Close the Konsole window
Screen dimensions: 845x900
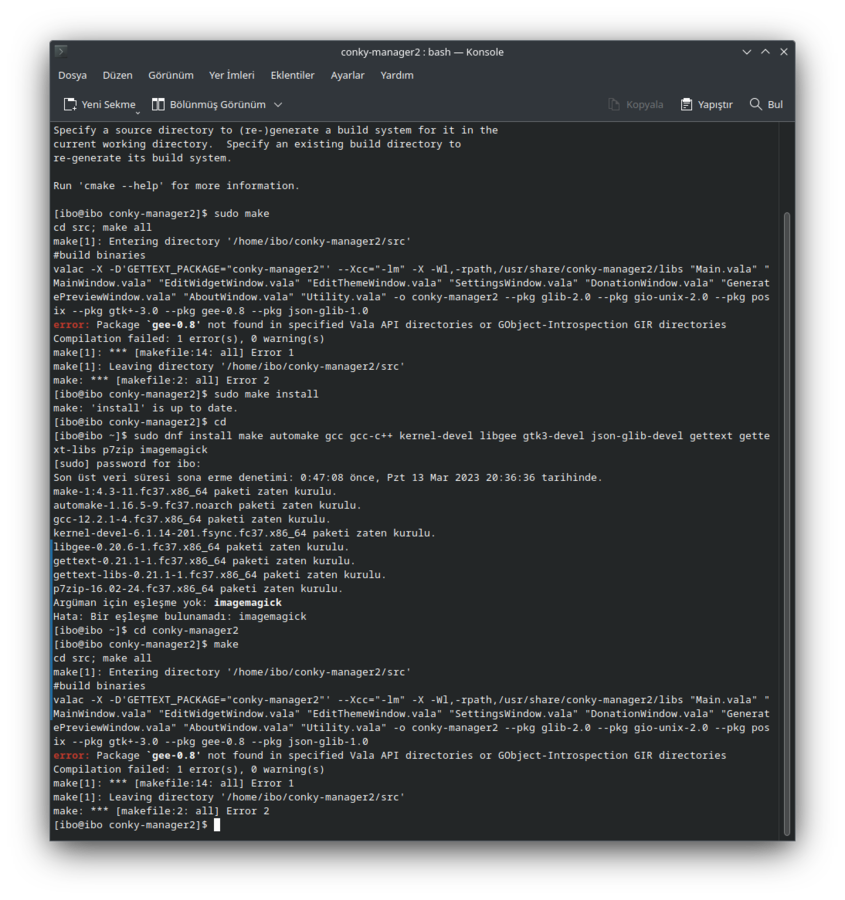[x=784, y=52]
